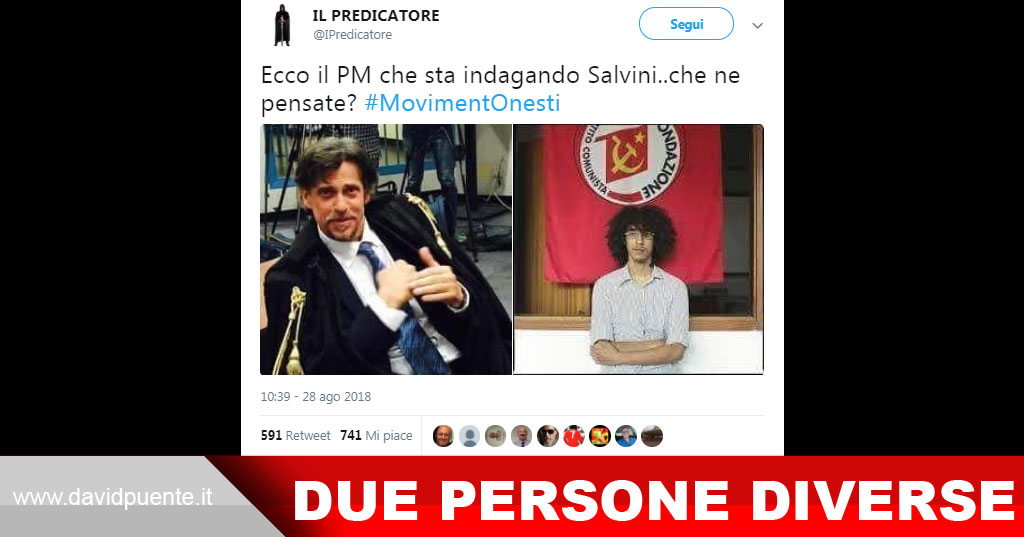Open the fifth avatar with sunglasses
The width and height of the screenshot is (1024, 537).
548,436
